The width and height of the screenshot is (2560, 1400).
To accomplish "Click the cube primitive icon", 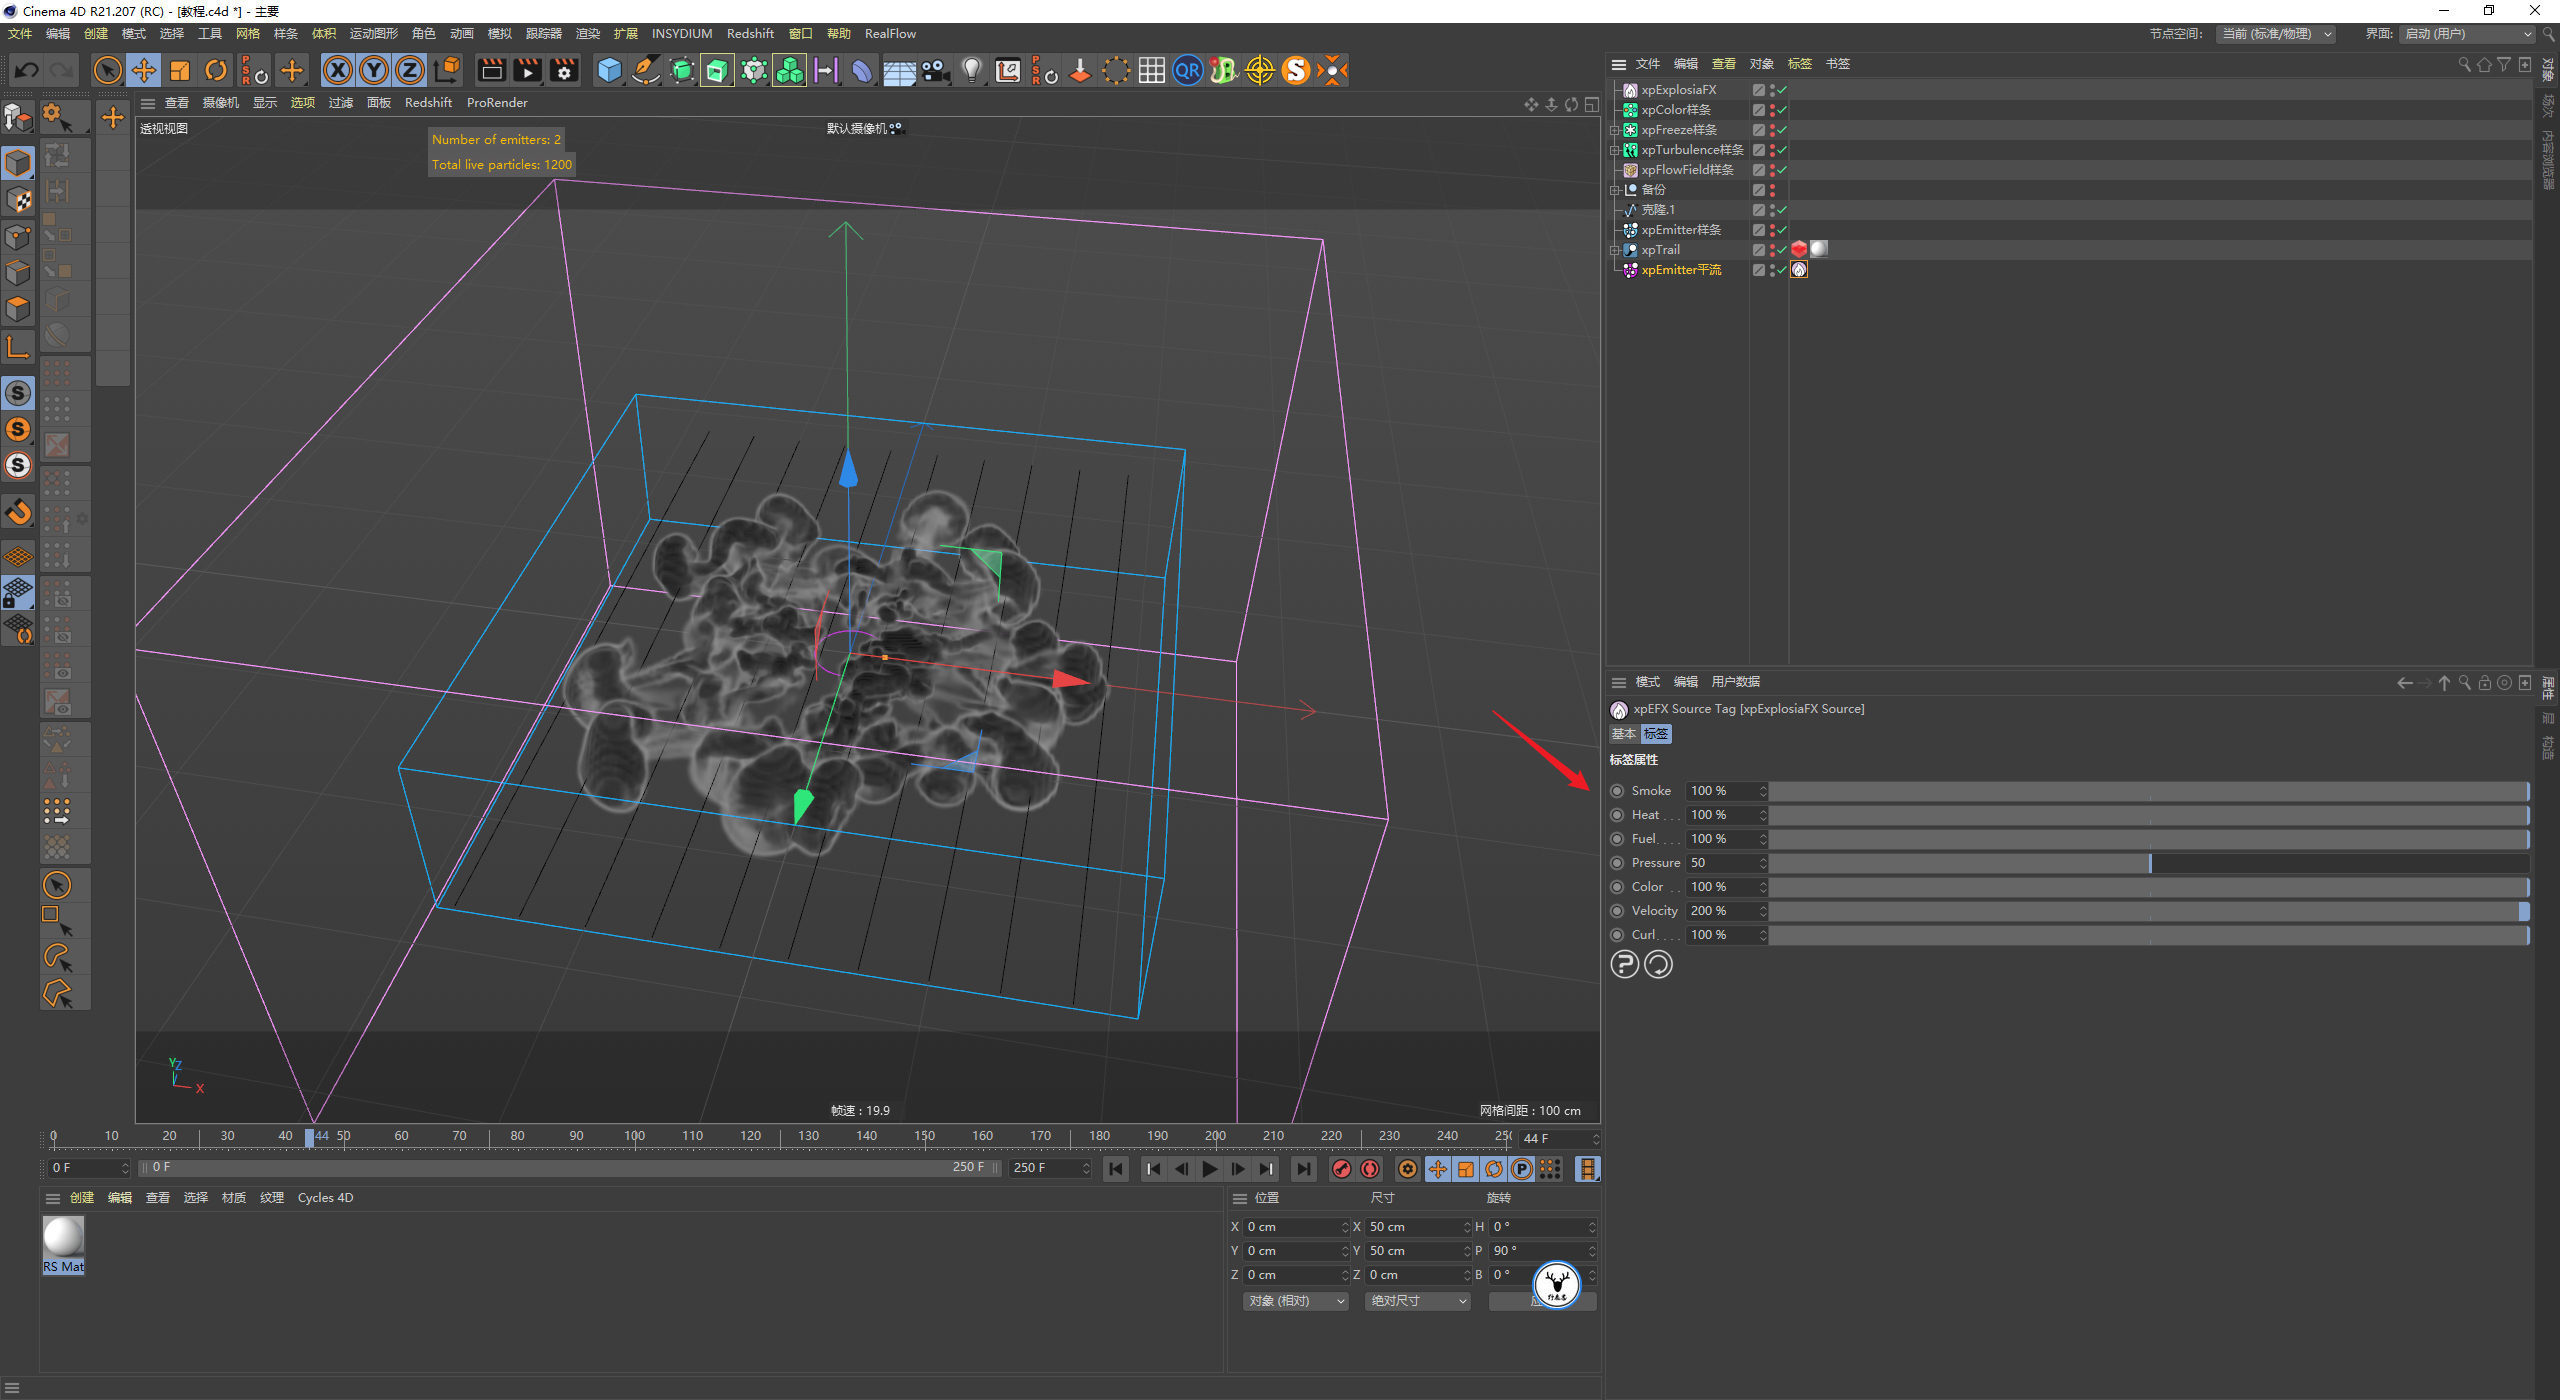I will 609,70.
